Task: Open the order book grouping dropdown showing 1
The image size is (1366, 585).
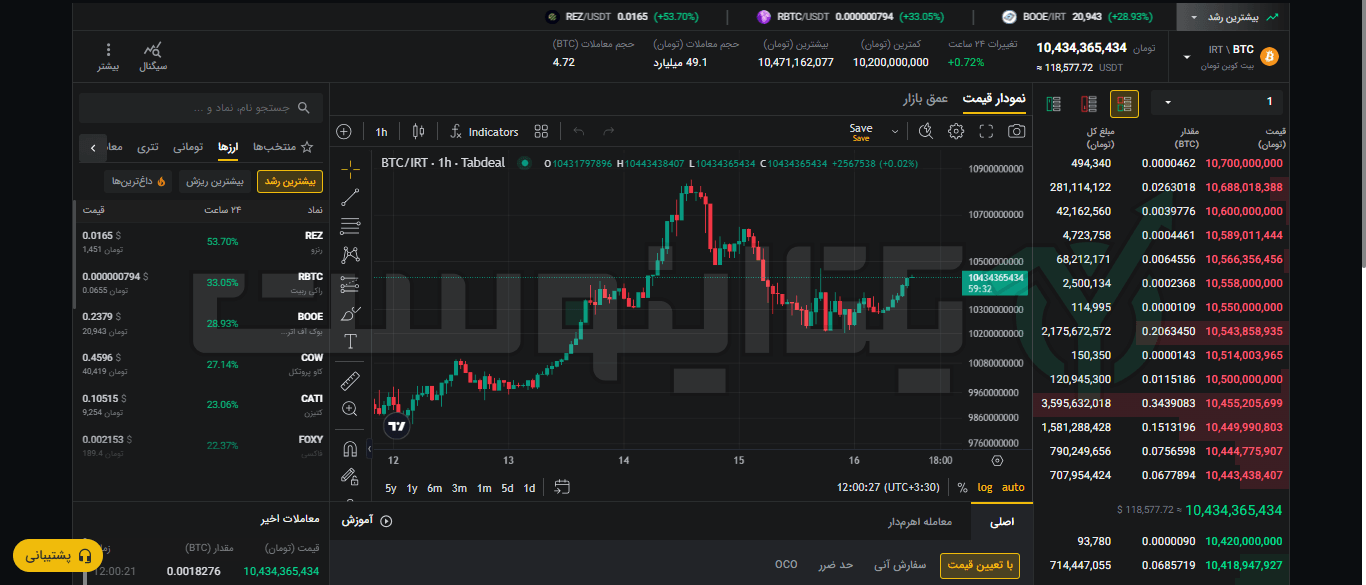Action: (1215, 101)
